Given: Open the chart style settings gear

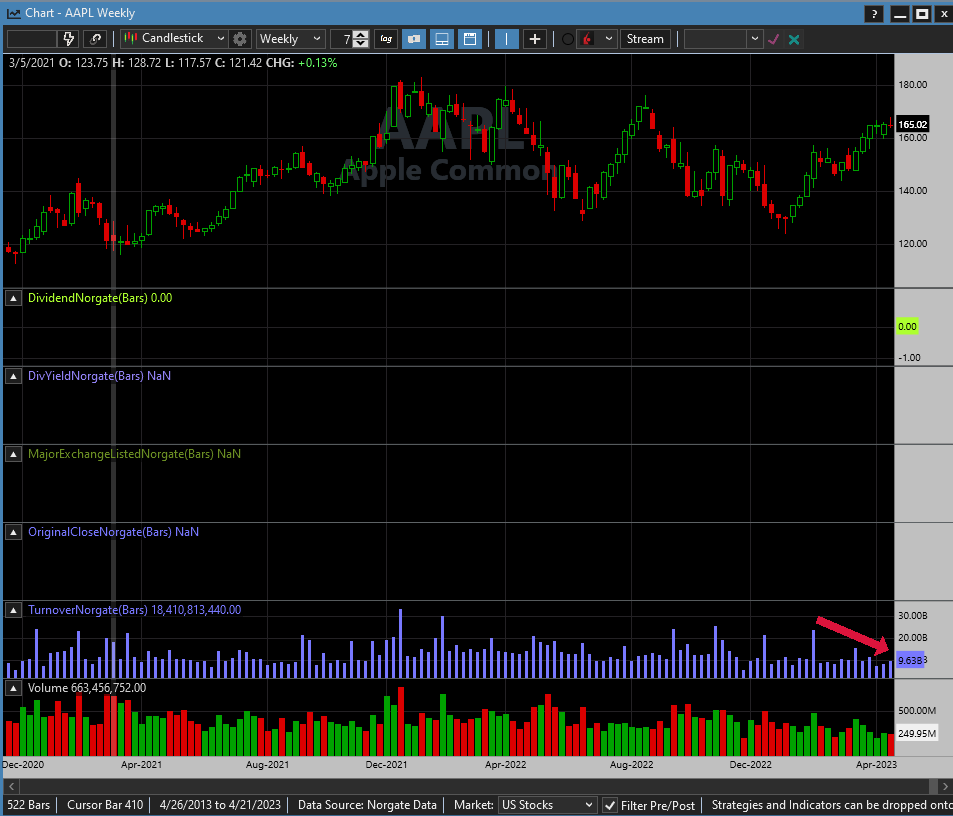Looking at the screenshot, I should click(240, 39).
